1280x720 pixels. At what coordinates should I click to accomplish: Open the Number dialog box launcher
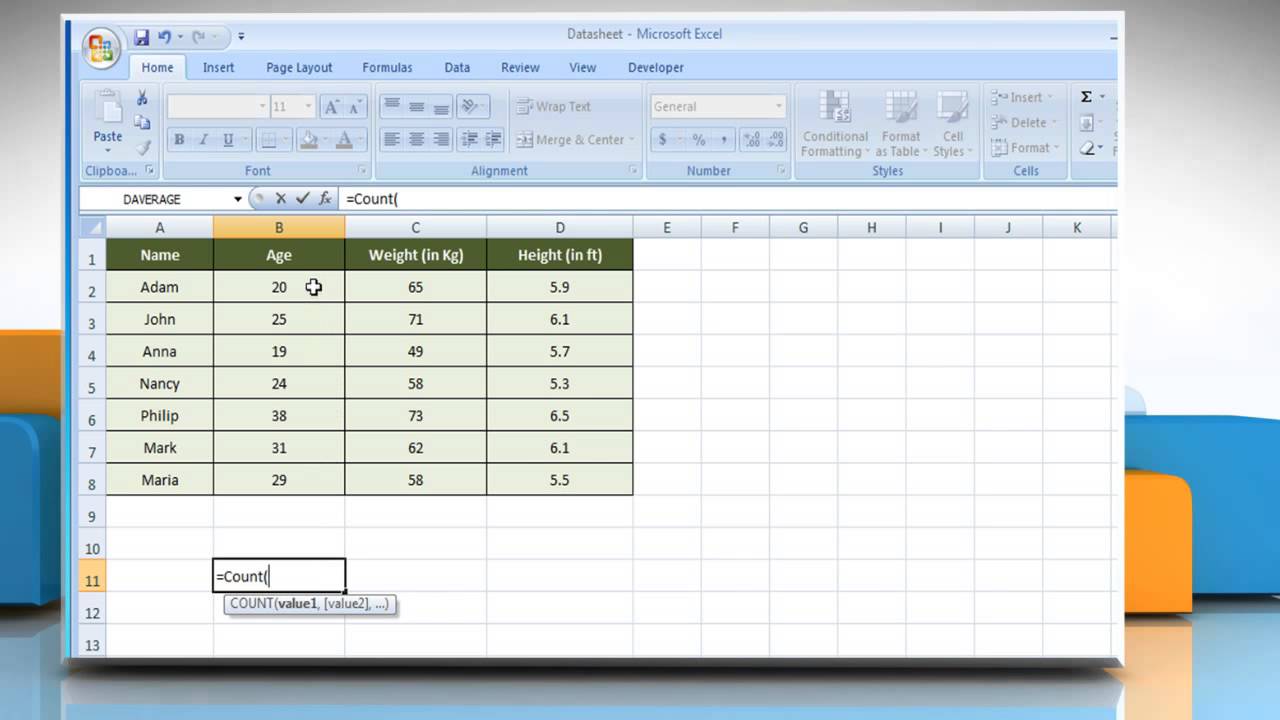(x=782, y=171)
